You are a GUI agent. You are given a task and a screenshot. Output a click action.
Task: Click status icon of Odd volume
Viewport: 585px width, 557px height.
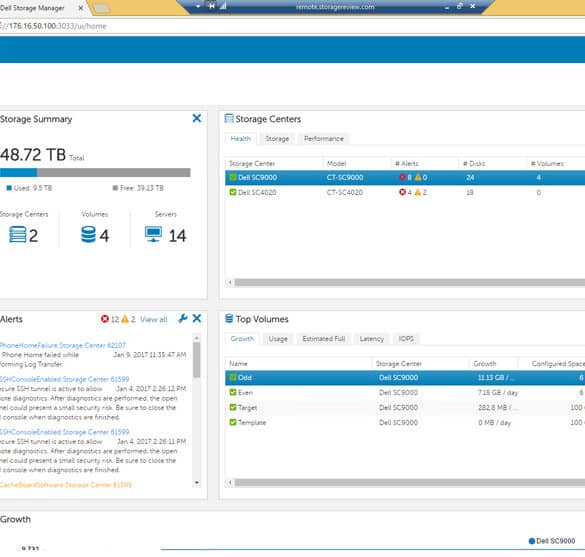[233, 377]
